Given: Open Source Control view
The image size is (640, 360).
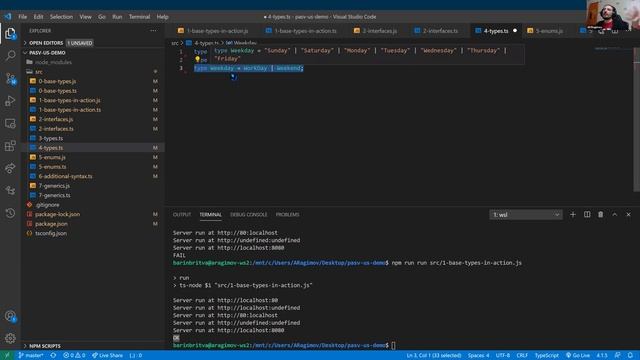Looking at the screenshot, I should 10,78.
